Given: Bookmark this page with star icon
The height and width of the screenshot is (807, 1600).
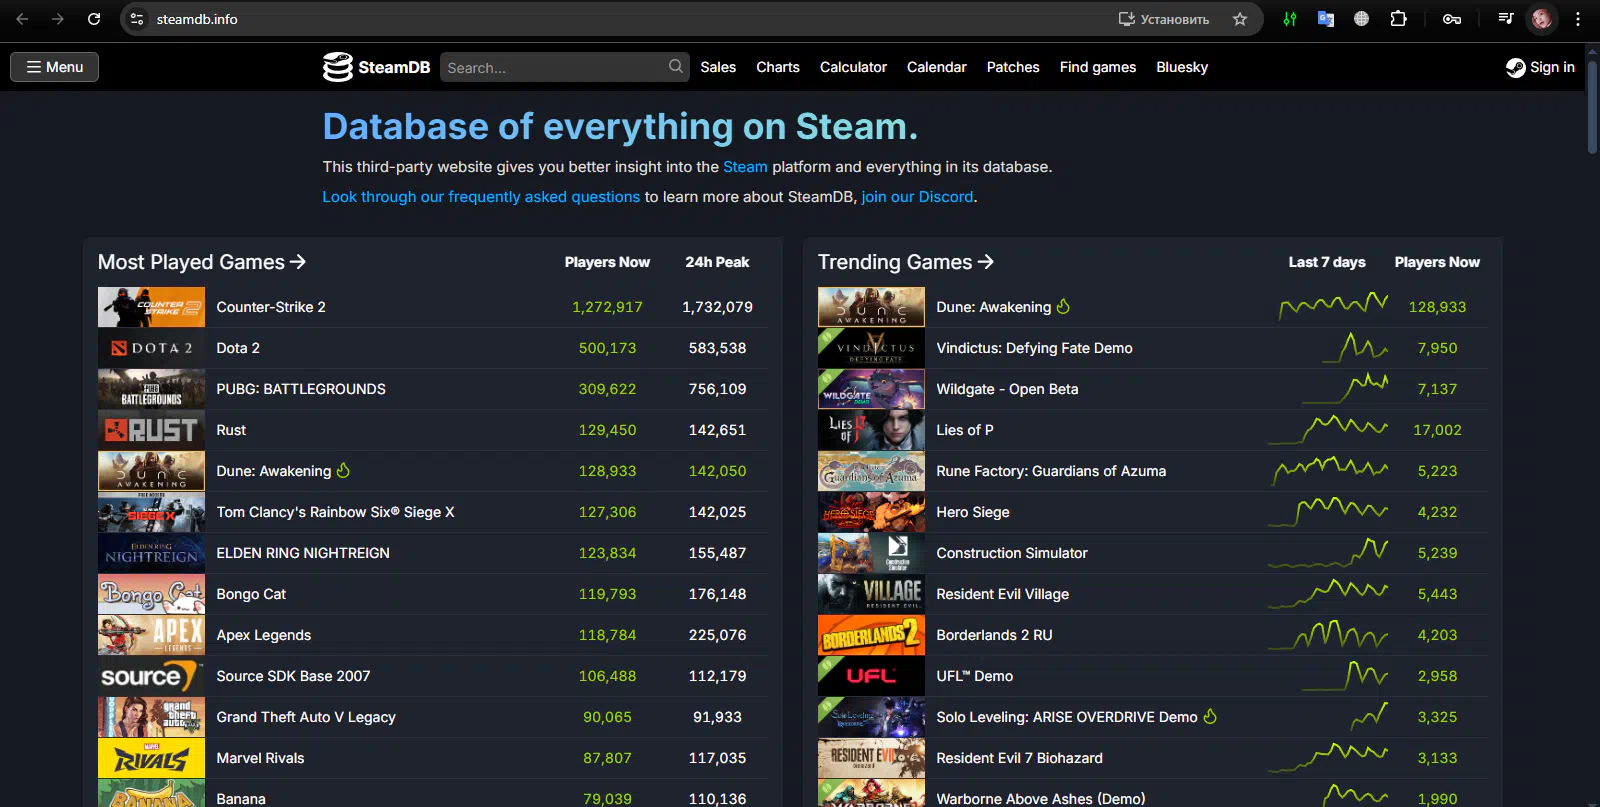Looking at the screenshot, I should pyautogui.click(x=1240, y=19).
